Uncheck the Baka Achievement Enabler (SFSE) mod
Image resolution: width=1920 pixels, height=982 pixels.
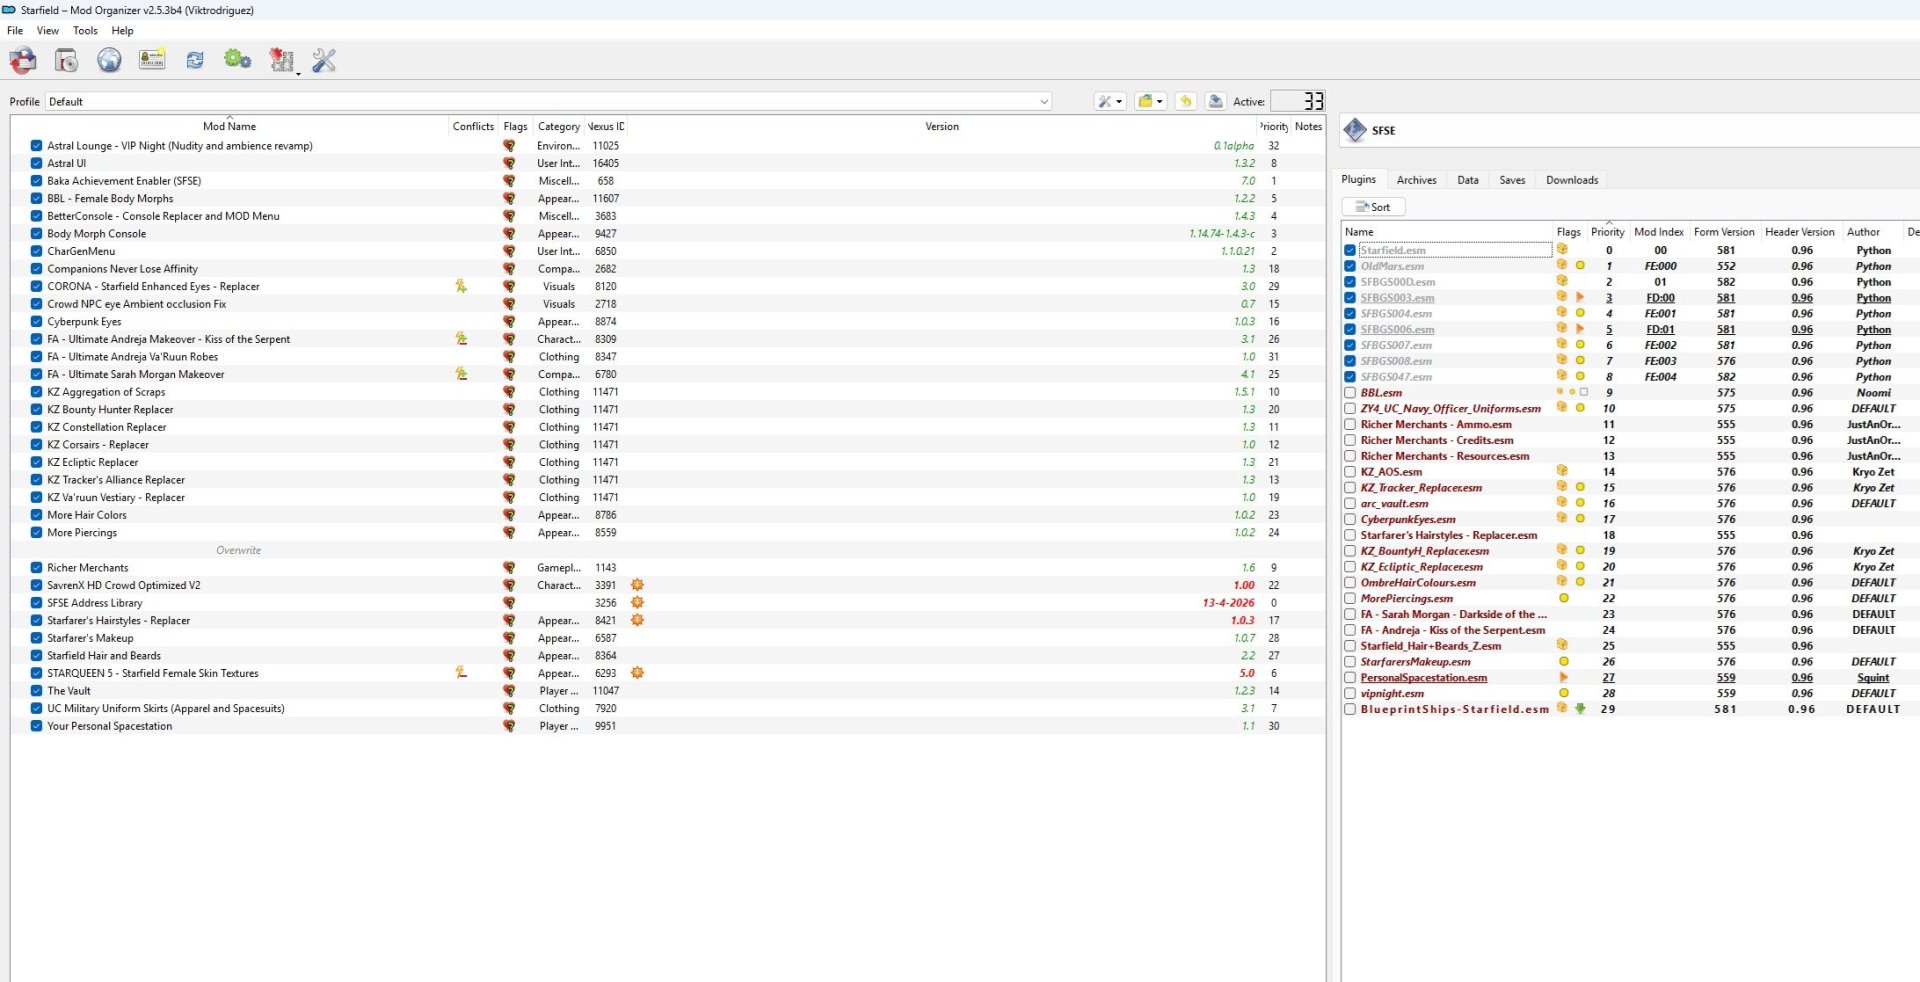click(x=36, y=181)
